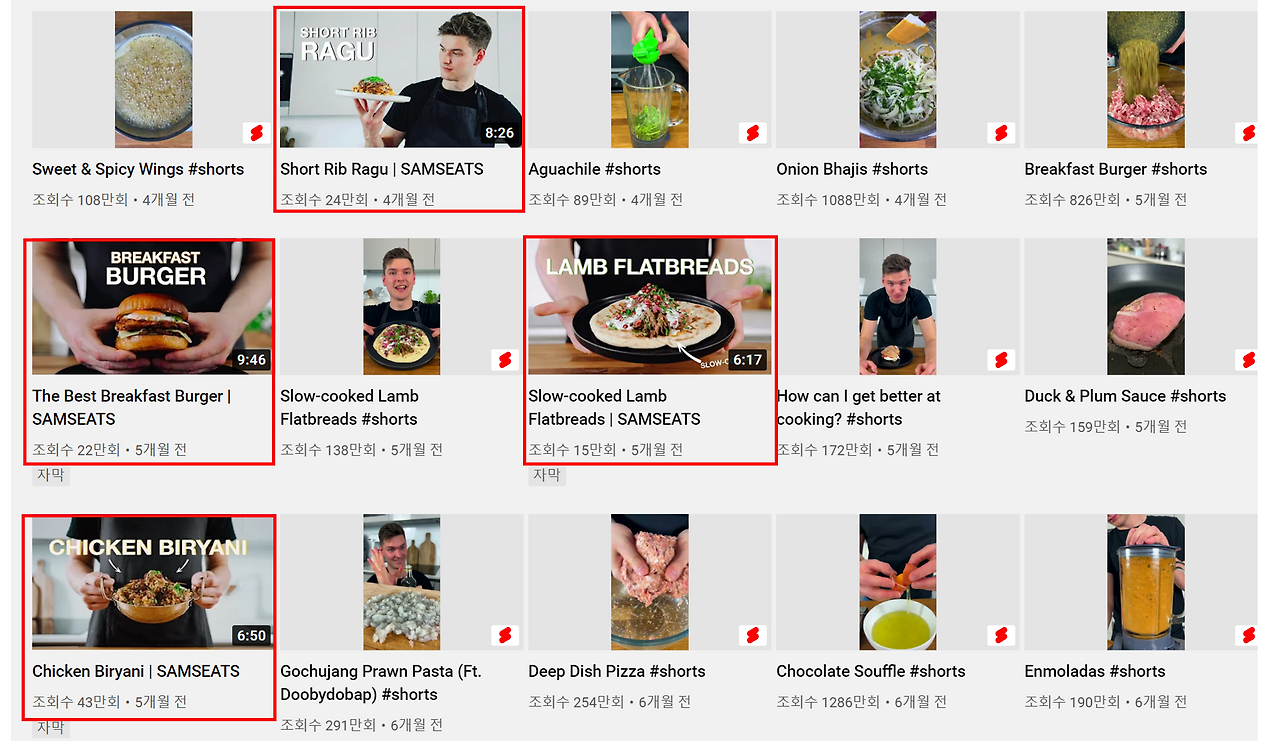Click Shorts icon on Chocolate Souffle thumbnail
This screenshot has height=741, width=1280.
pyautogui.click(x=1000, y=635)
